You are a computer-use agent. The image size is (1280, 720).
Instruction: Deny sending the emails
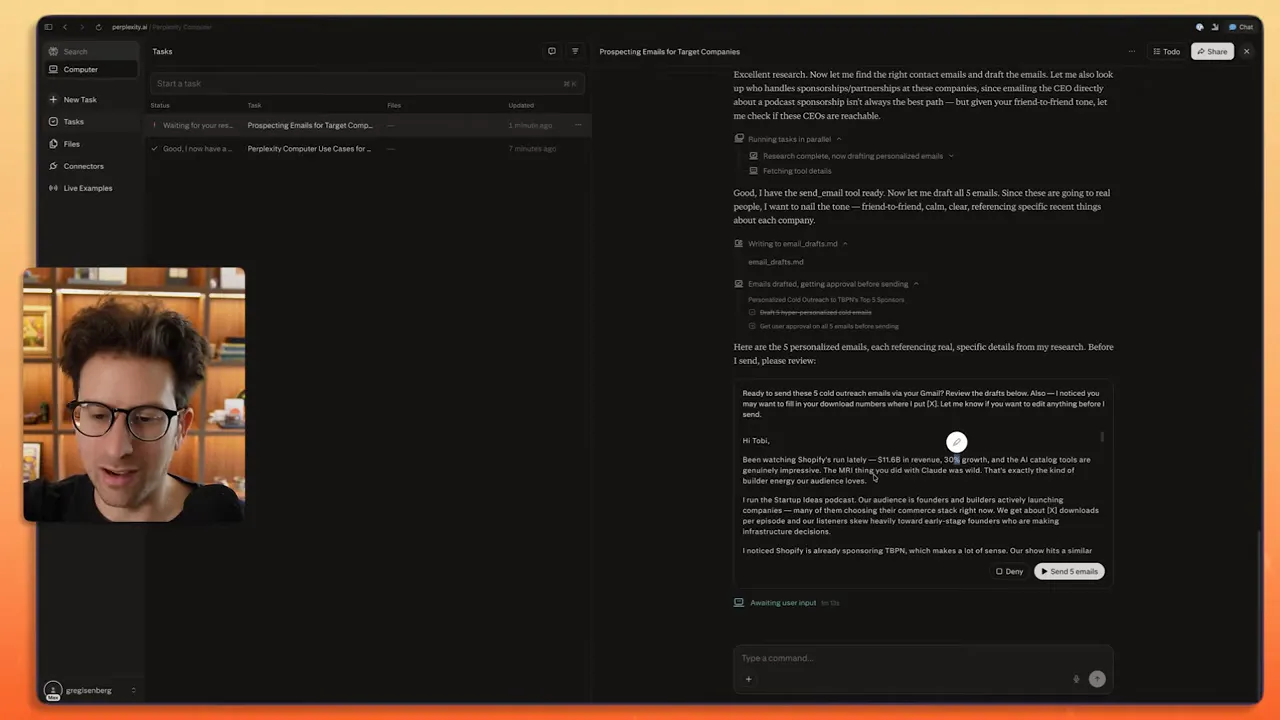point(1009,571)
